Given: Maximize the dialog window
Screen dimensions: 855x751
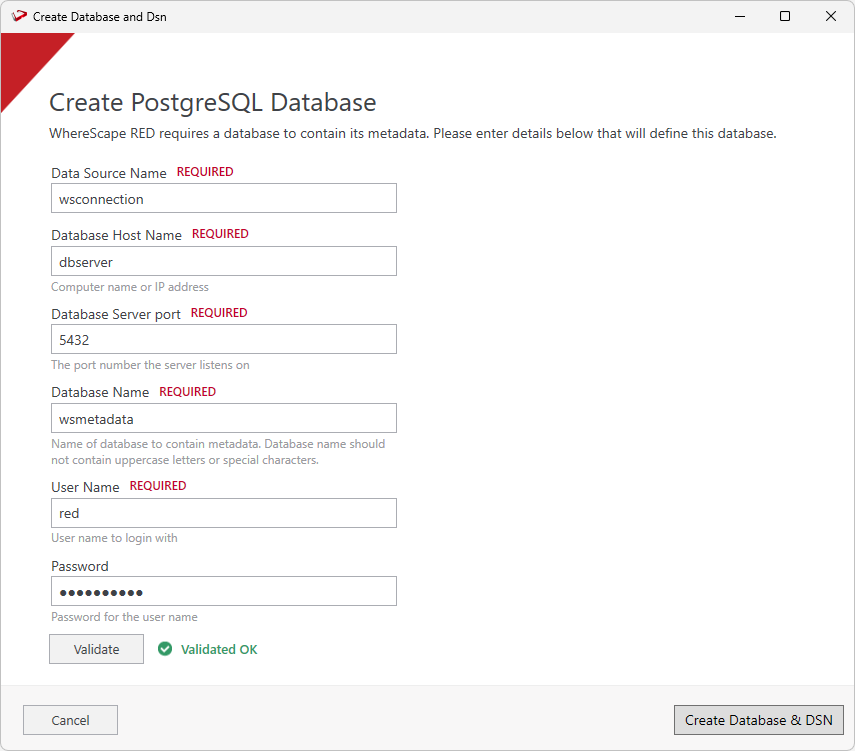Looking at the screenshot, I should click(x=785, y=16).
